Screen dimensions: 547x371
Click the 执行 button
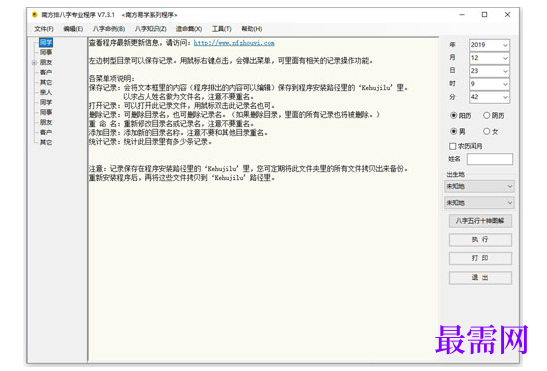[480, 240]
